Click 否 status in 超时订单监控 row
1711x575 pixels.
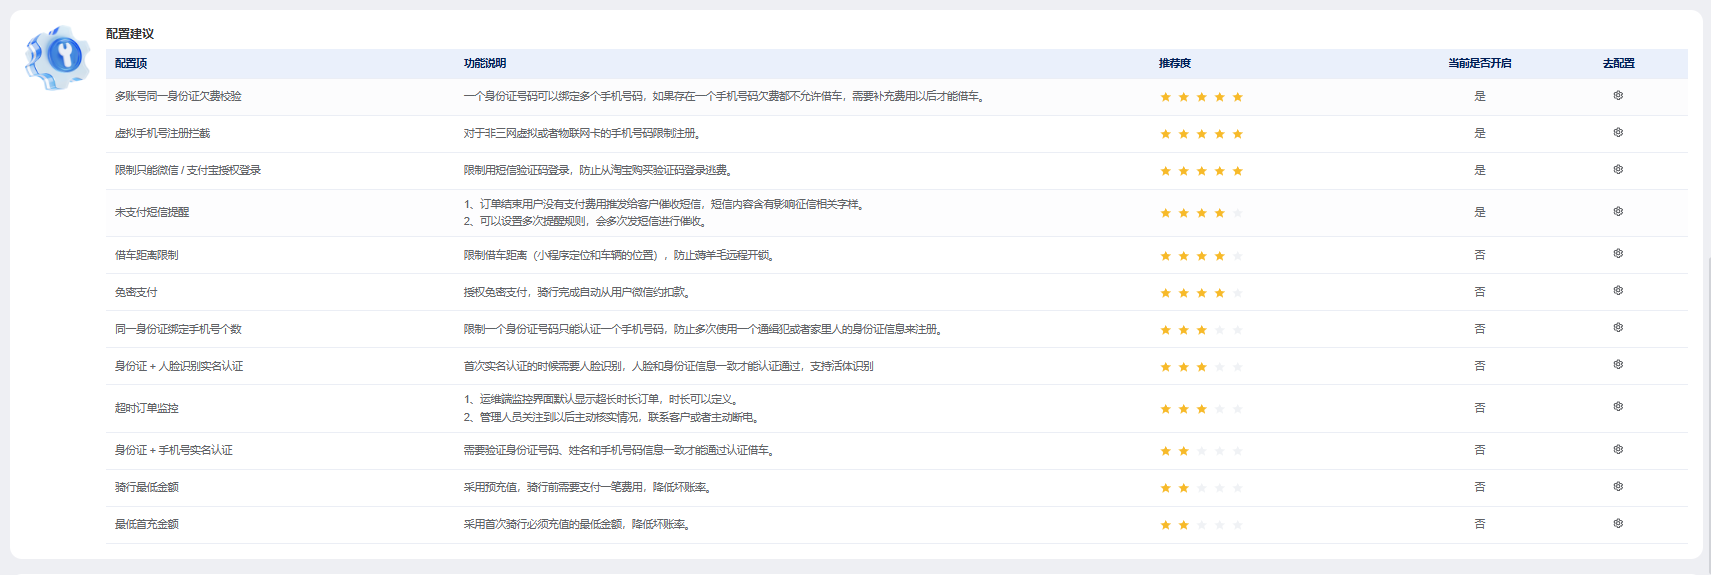pyautogui.click(x=1480, y=409)
